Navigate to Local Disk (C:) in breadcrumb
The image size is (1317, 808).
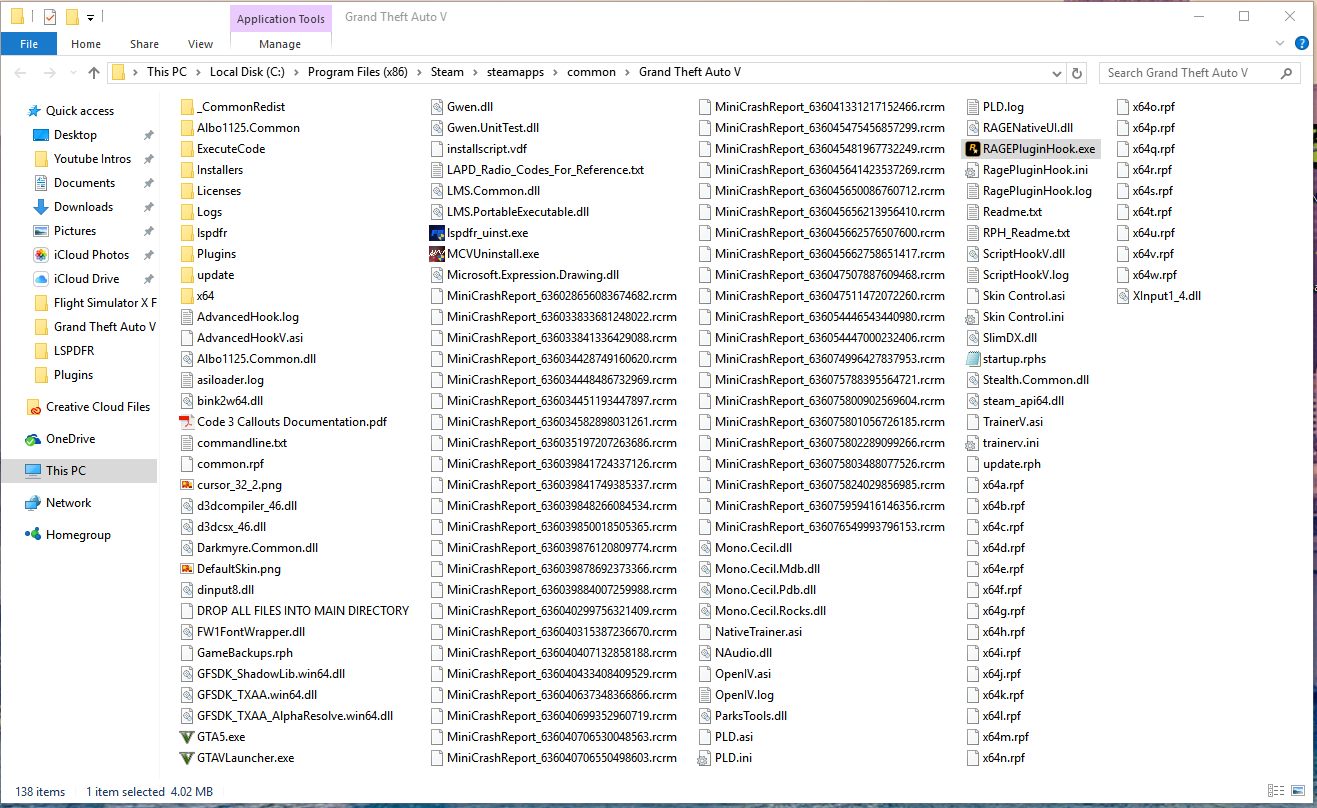[x=246, y=72]
